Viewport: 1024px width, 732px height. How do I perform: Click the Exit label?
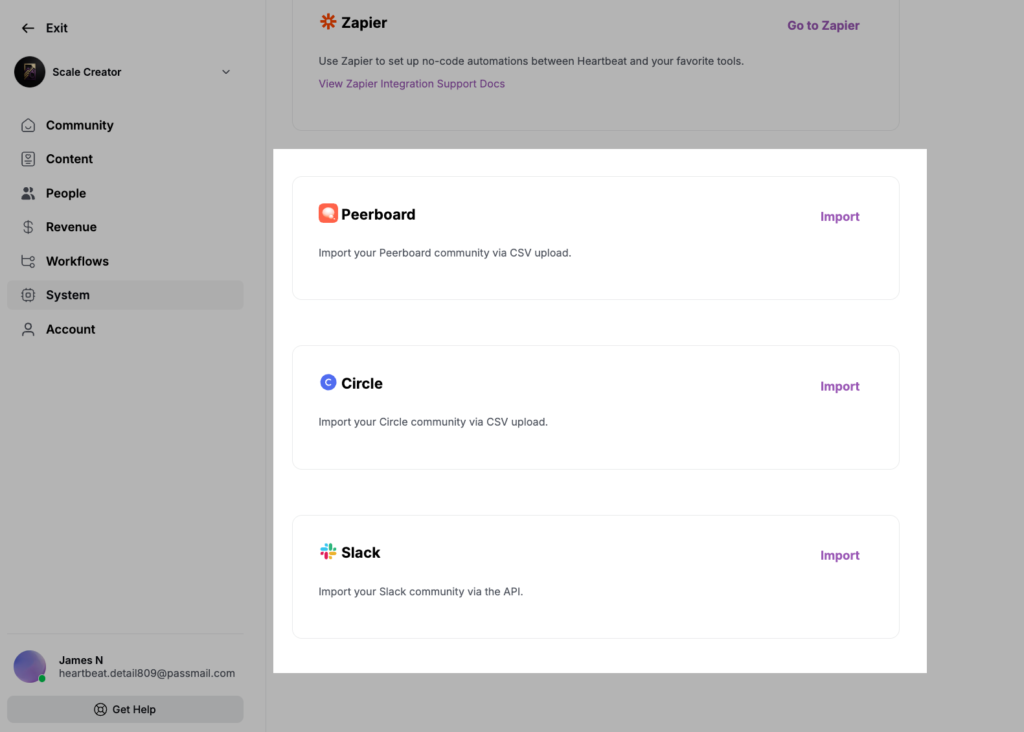(56, 28)
